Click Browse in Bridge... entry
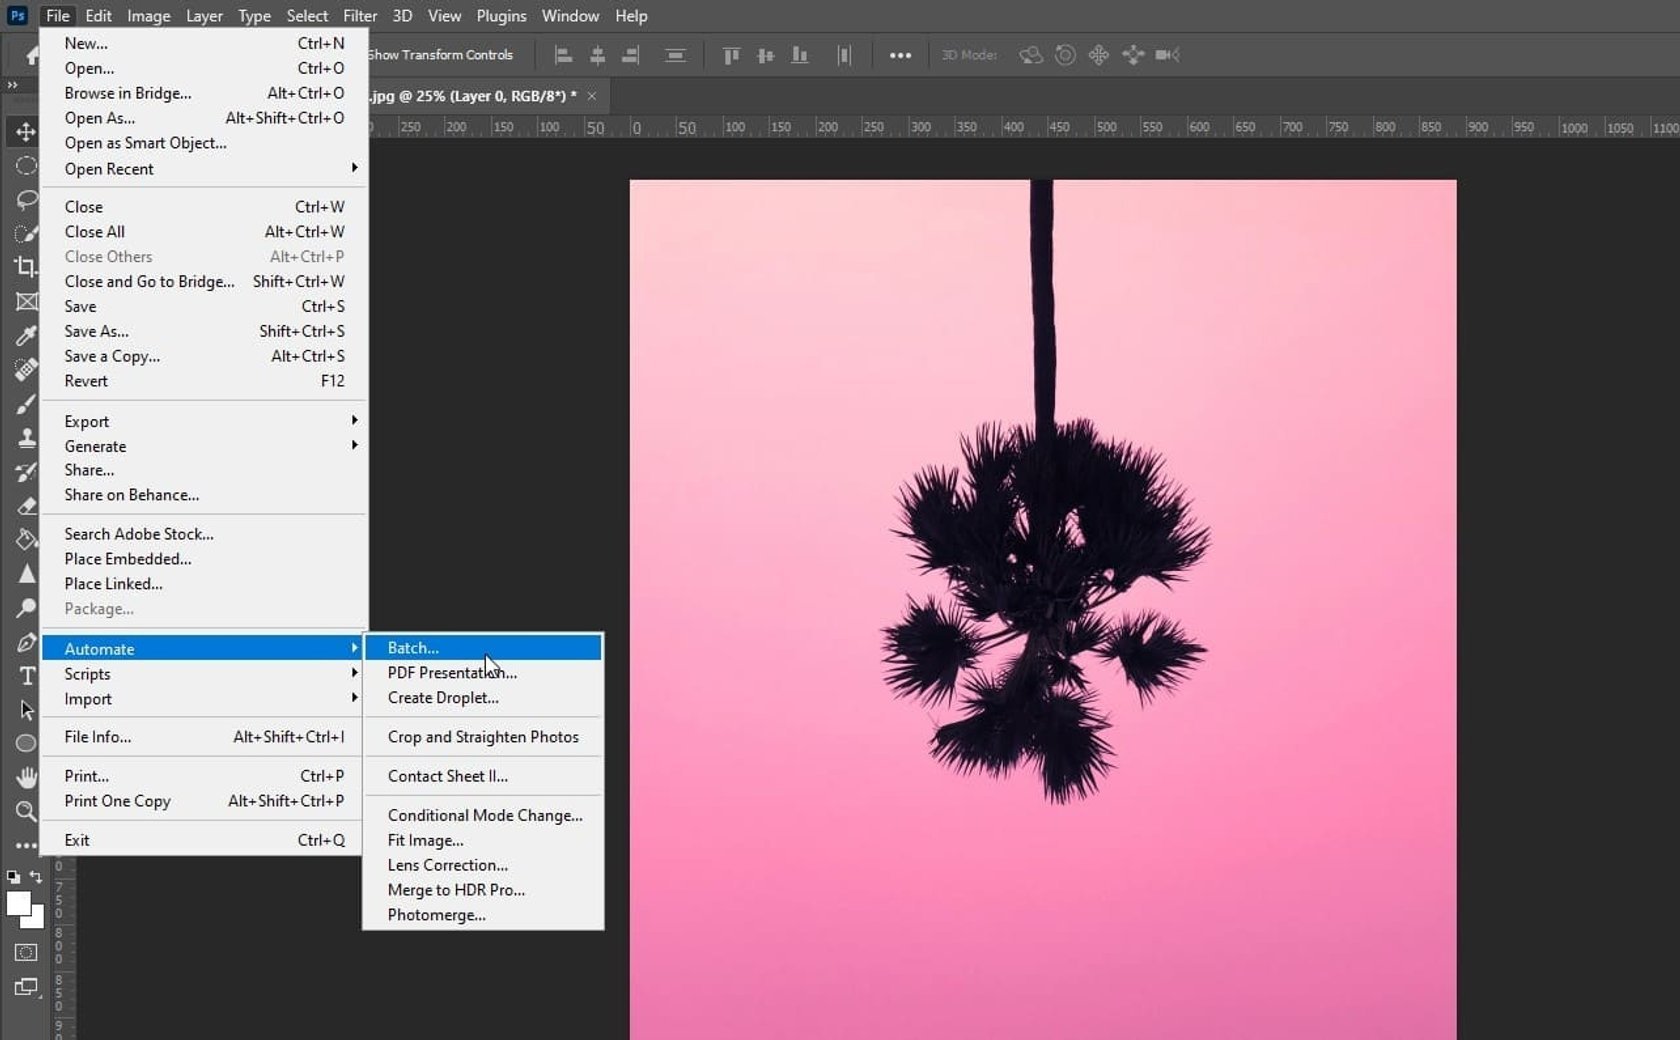This screenshot has width=1680, height=1040. pyautogui.click(x=205, y=93)
